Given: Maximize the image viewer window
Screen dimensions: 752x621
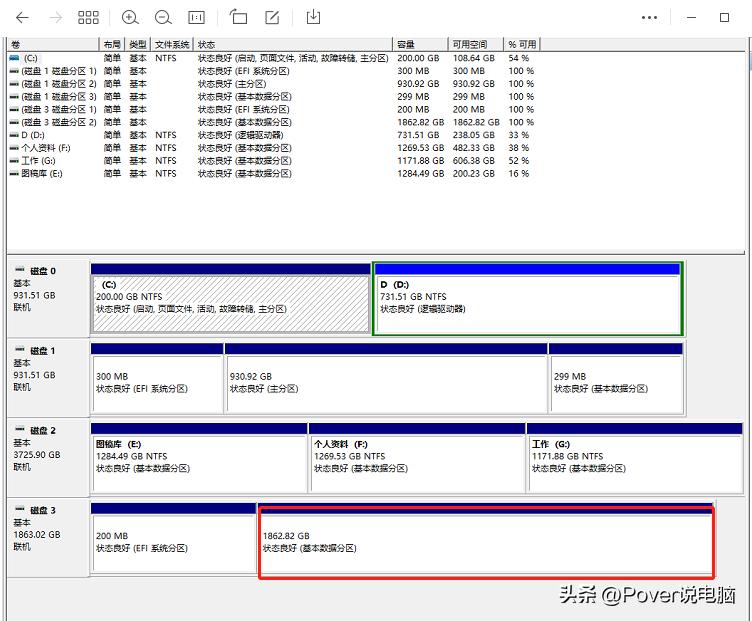Looking at the screenshot, I should pyautogui.click(x=724, y=17).
